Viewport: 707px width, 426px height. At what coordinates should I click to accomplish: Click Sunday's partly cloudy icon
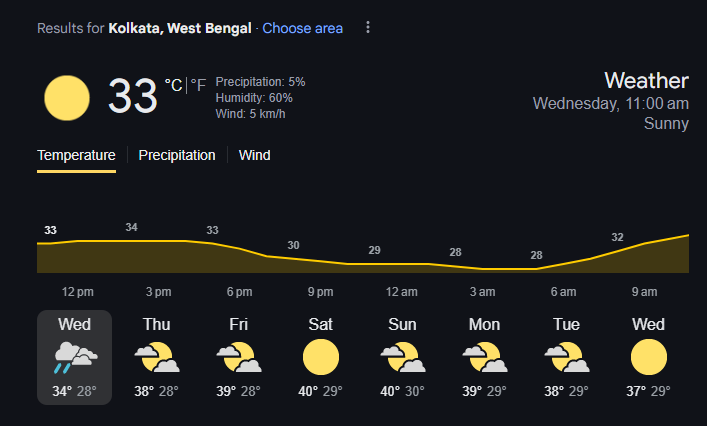pos(402,357)
